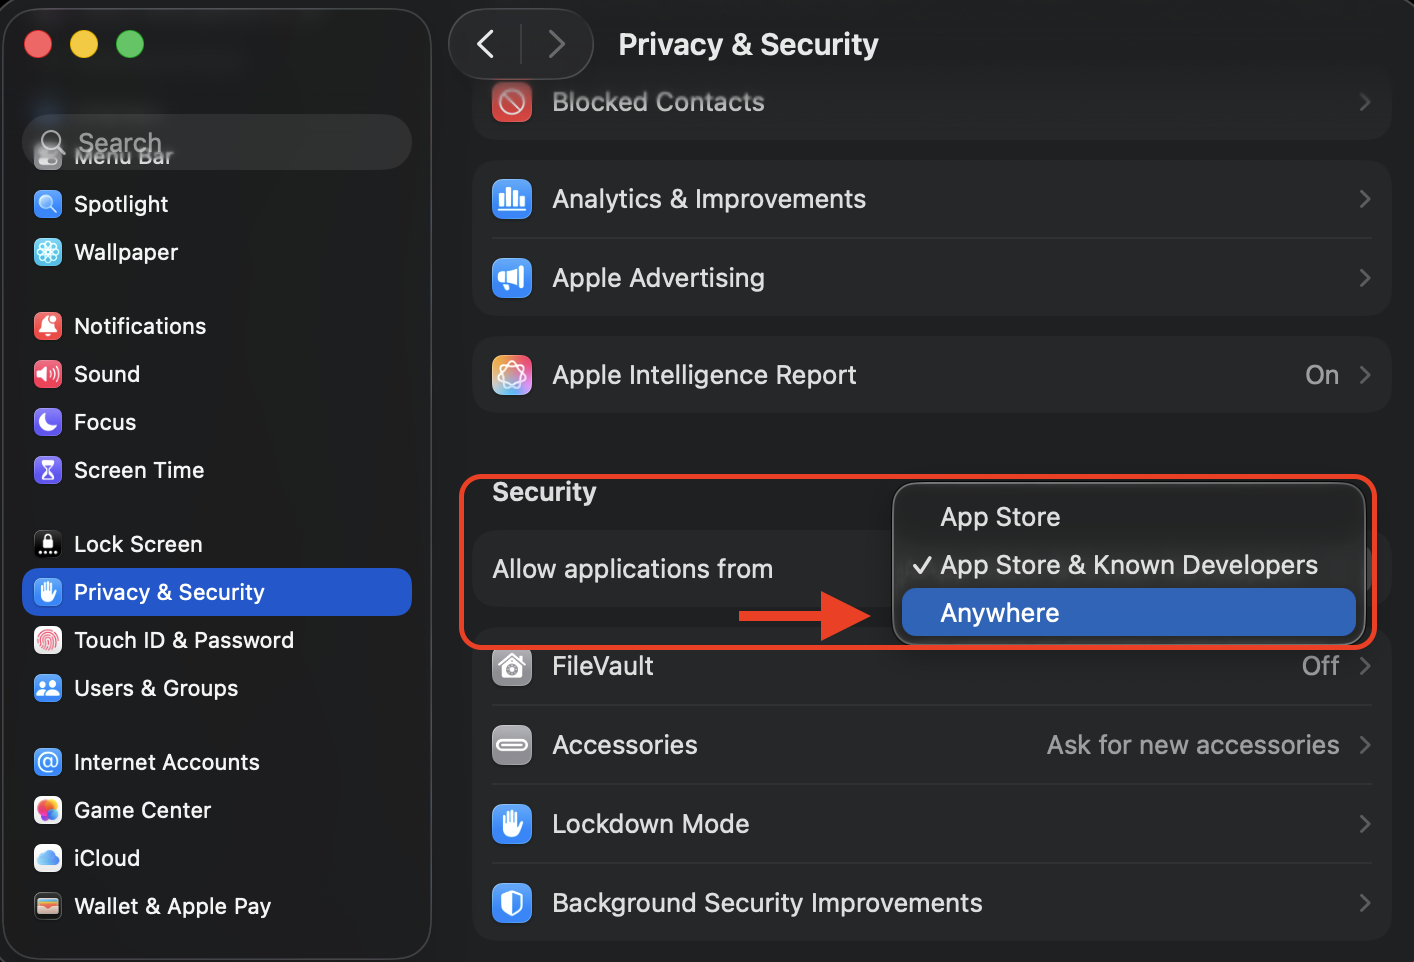The image size is (1414, 962).
Task: Open Focus settings in sidebar
Action: (217, 422)
